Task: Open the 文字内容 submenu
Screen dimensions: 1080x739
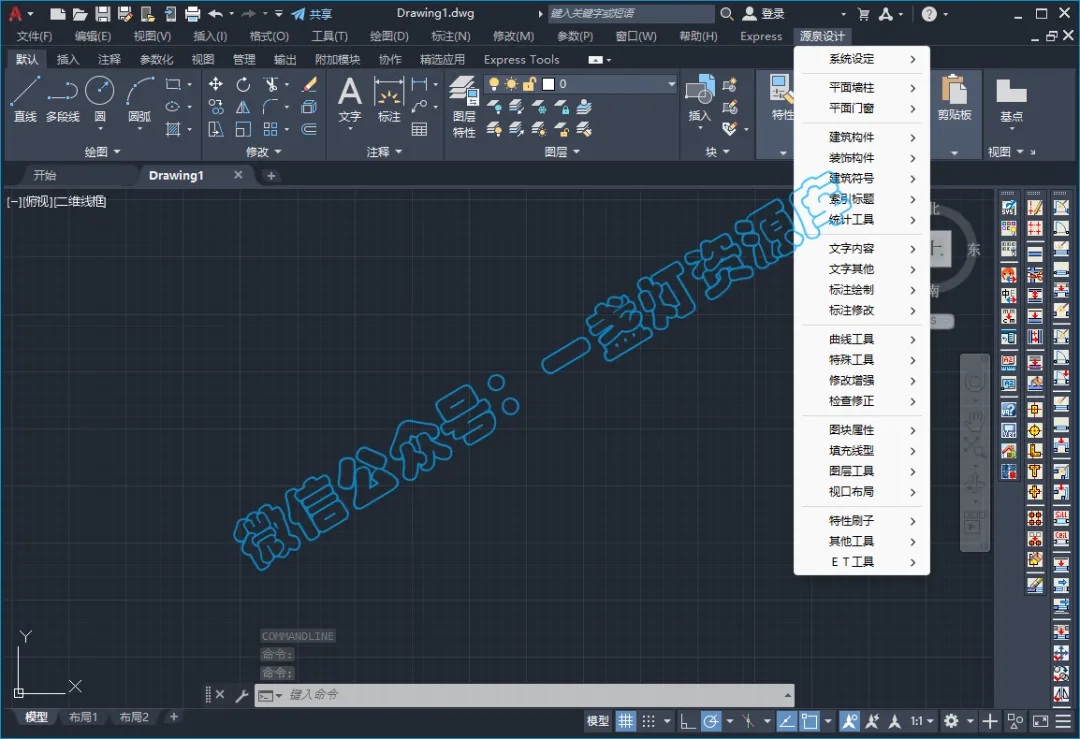Action: pos(862,249)
